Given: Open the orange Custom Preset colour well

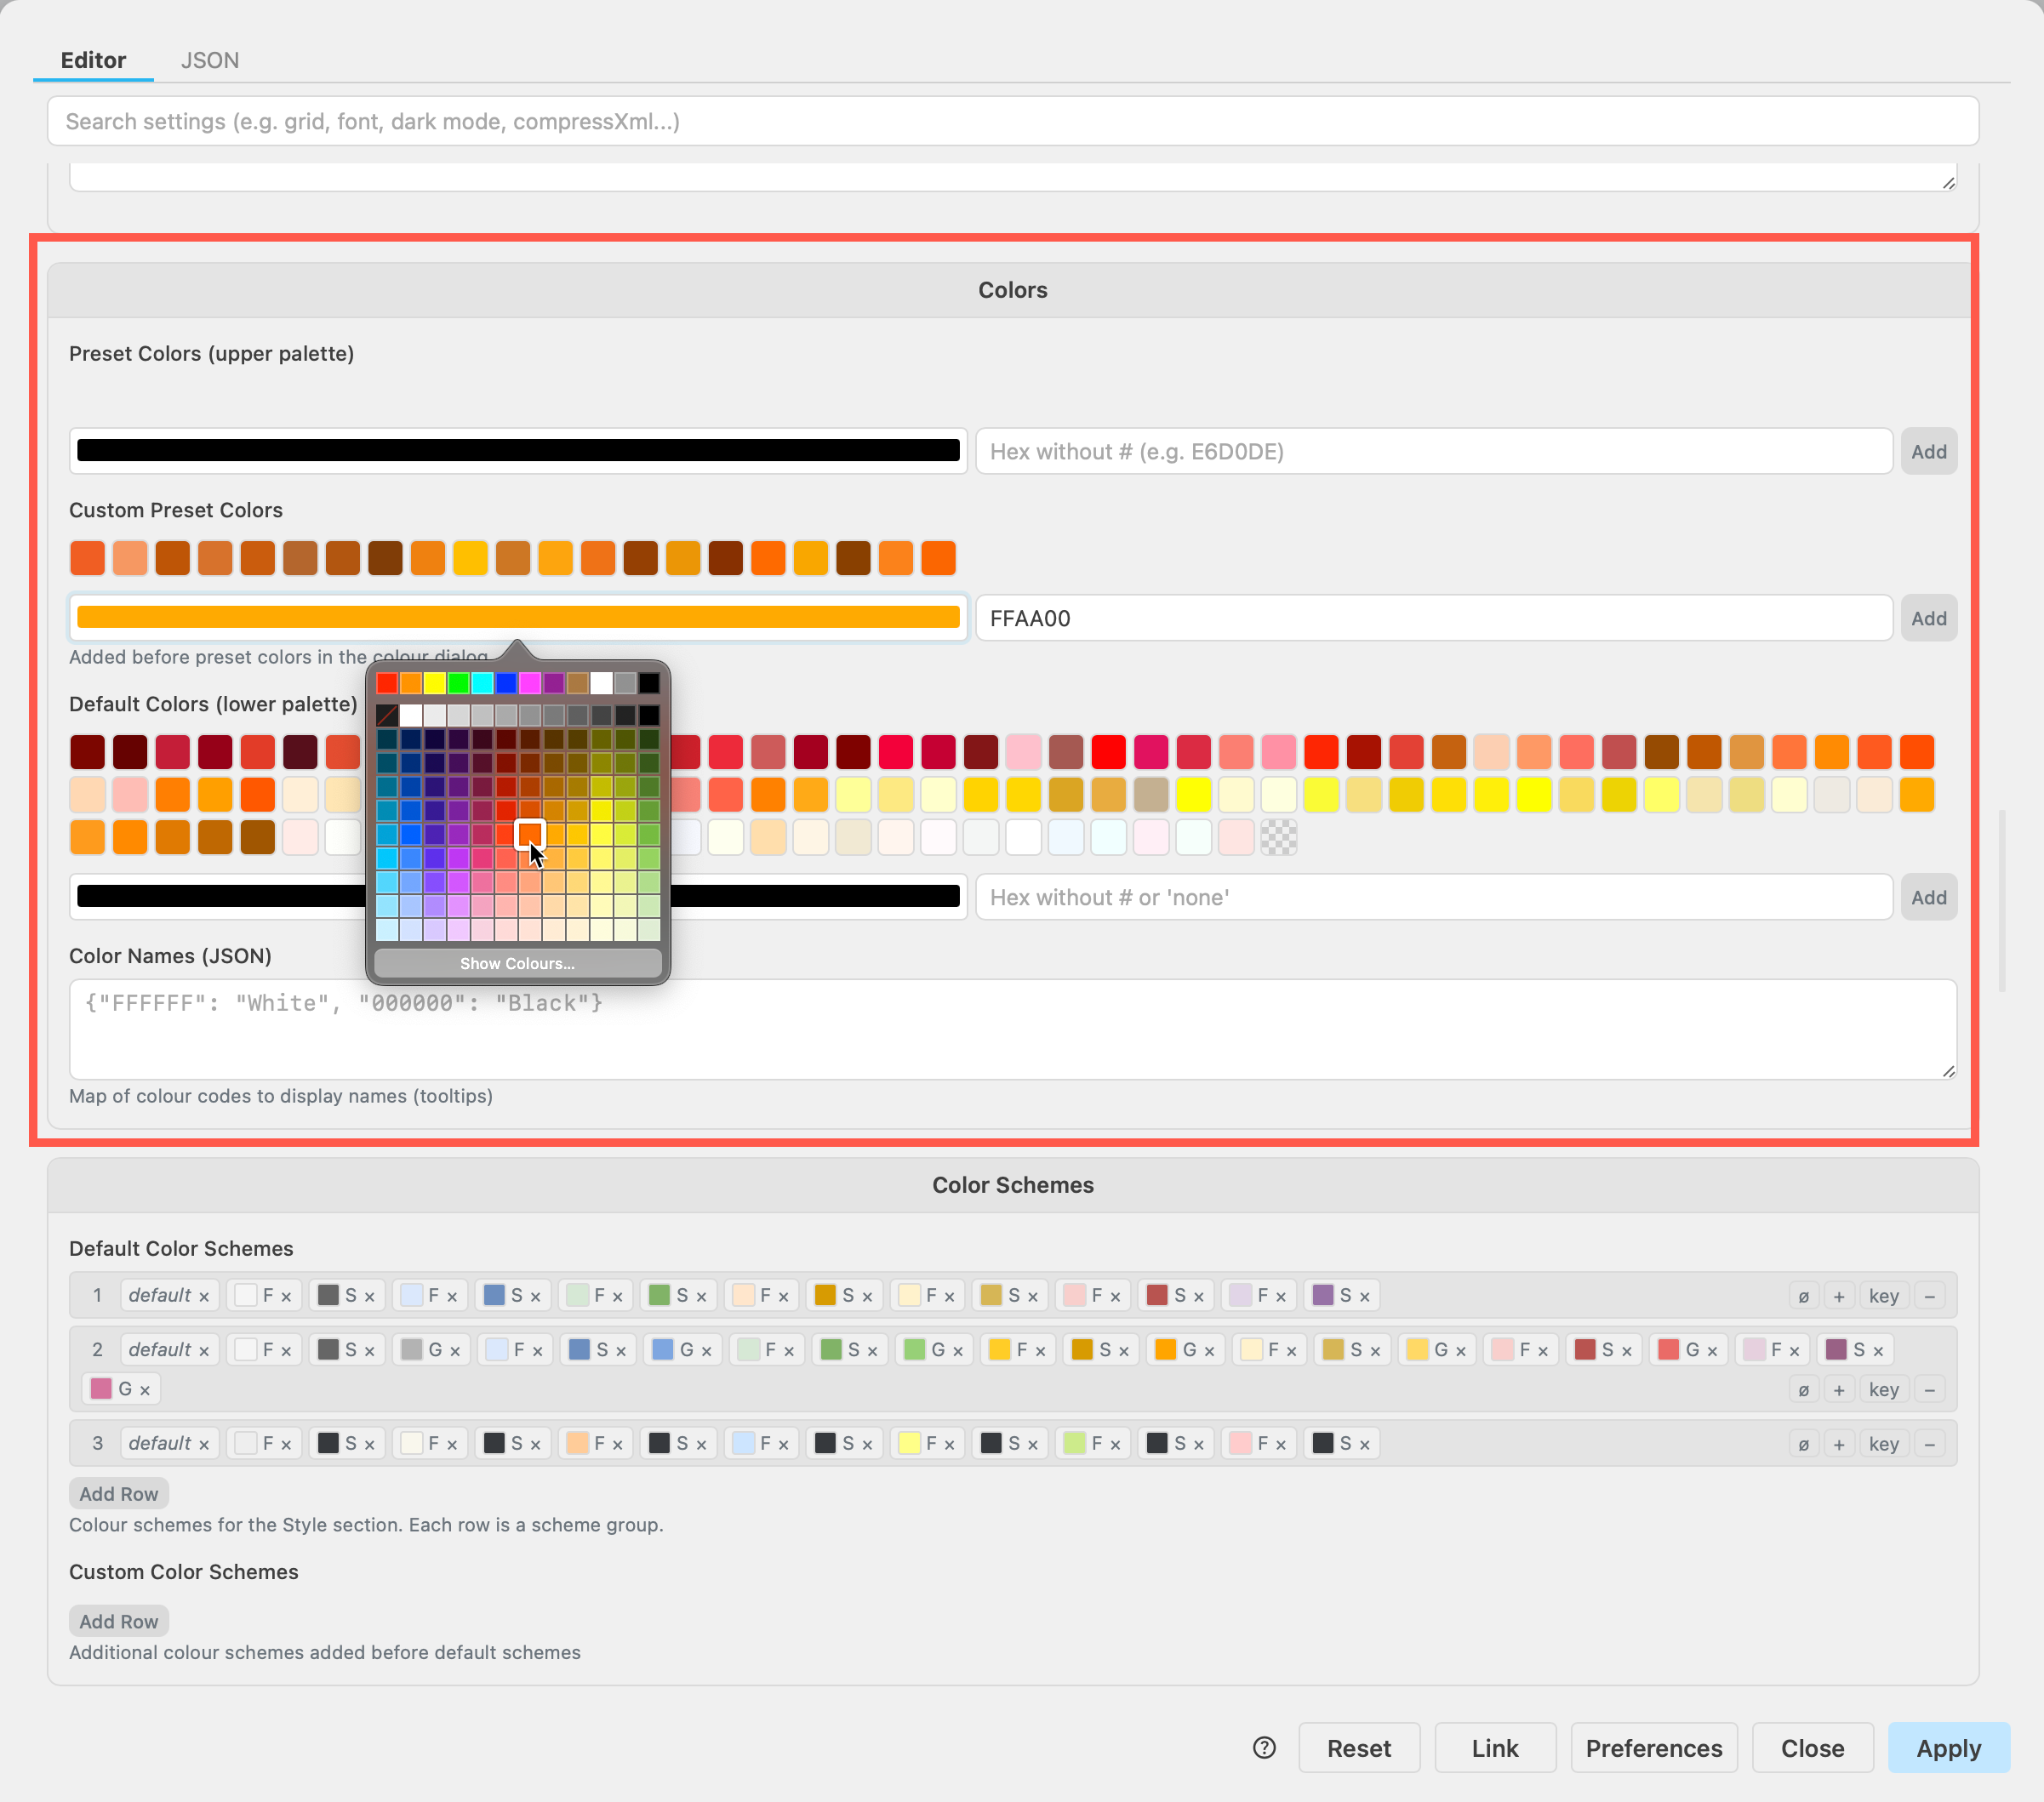Looking at the screenshot, I should point(518,618).
